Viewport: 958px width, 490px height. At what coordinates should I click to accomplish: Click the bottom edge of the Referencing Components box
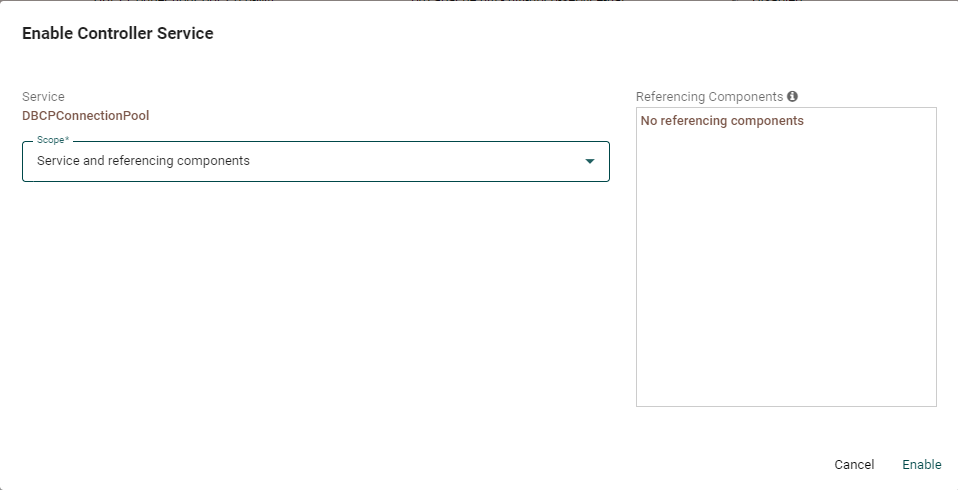[x=786, y=406]
